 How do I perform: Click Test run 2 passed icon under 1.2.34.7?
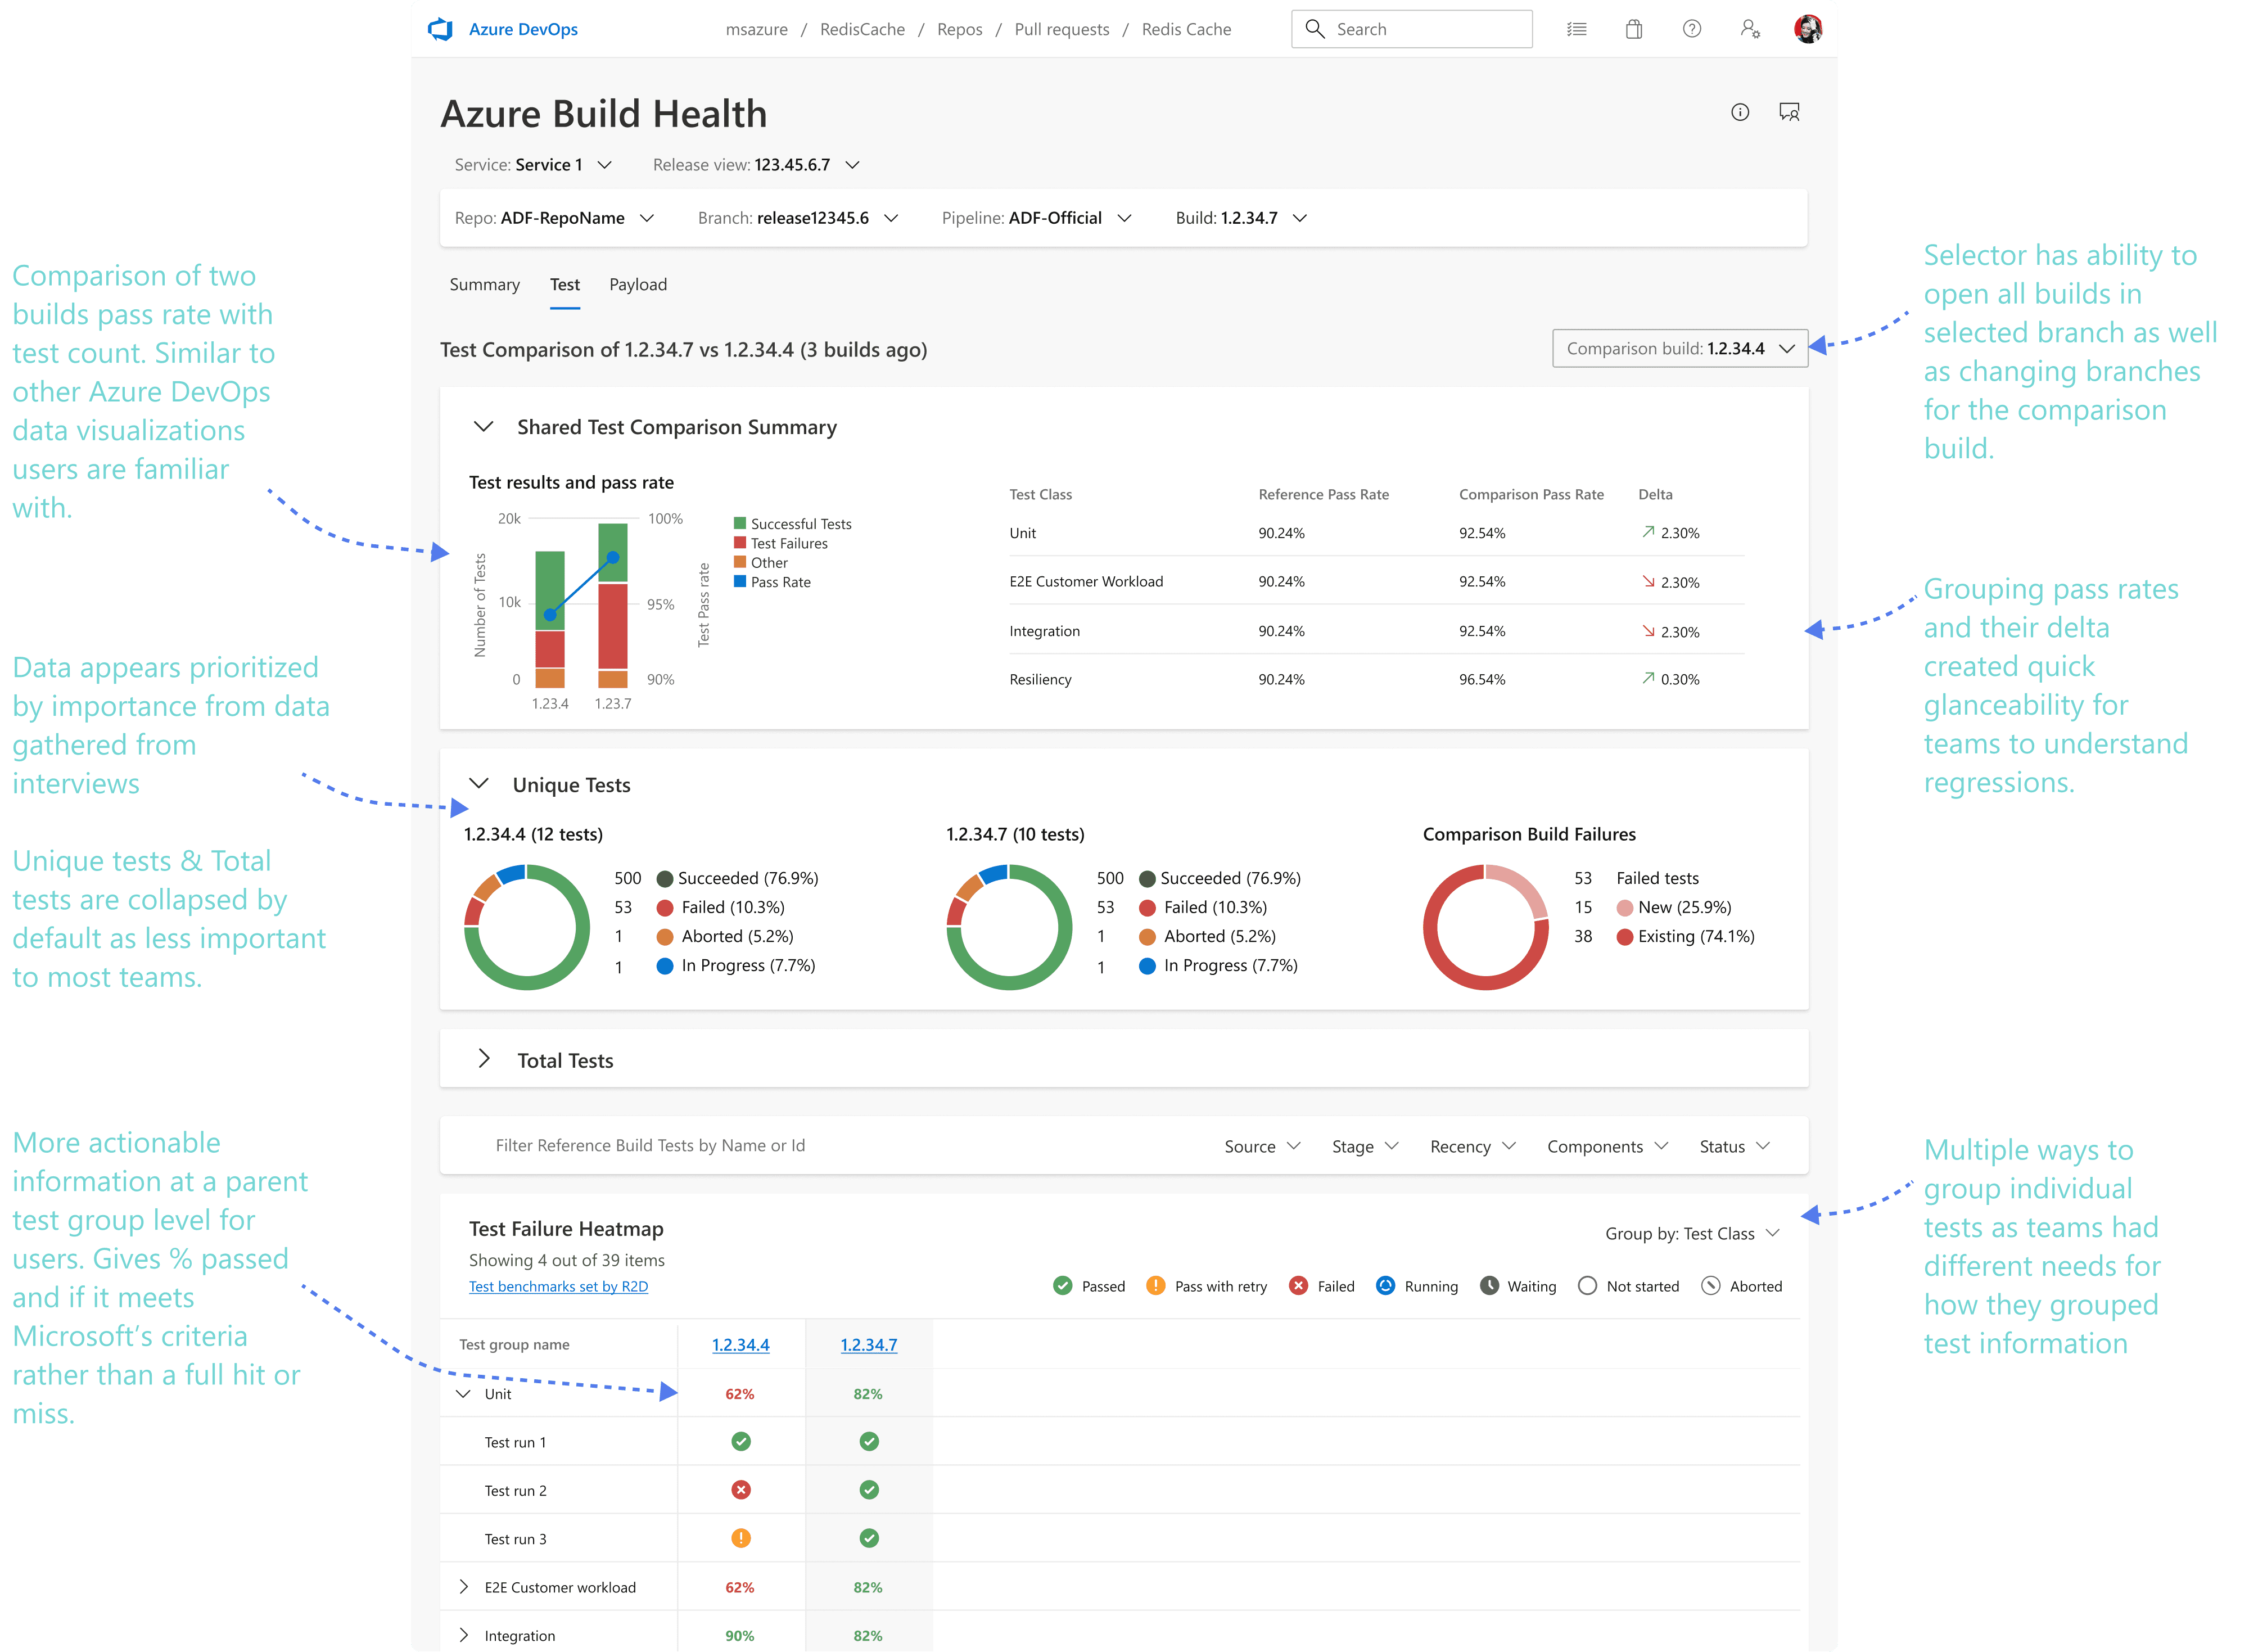[869, 1489]
